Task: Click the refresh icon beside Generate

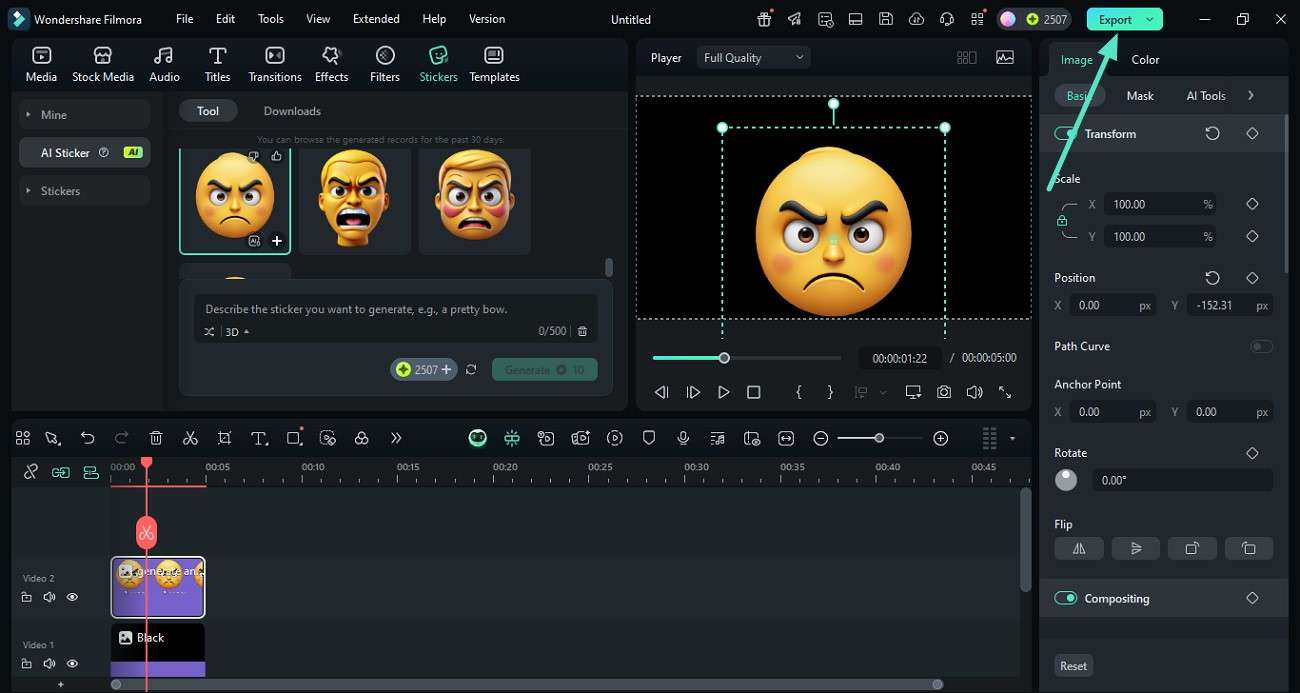Action: coord(471,370)
